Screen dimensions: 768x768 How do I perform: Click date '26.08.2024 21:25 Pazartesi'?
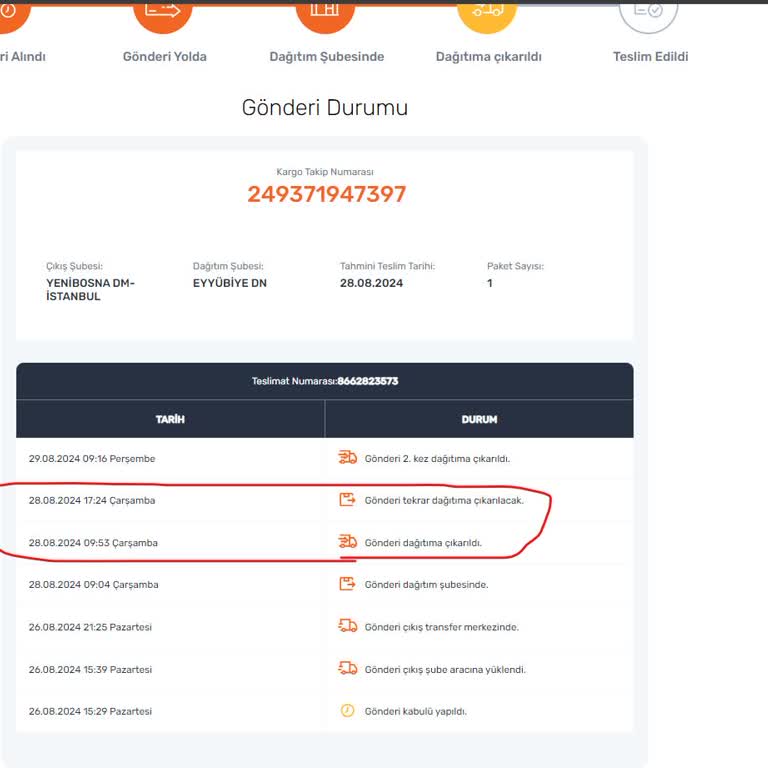[90, 627]
